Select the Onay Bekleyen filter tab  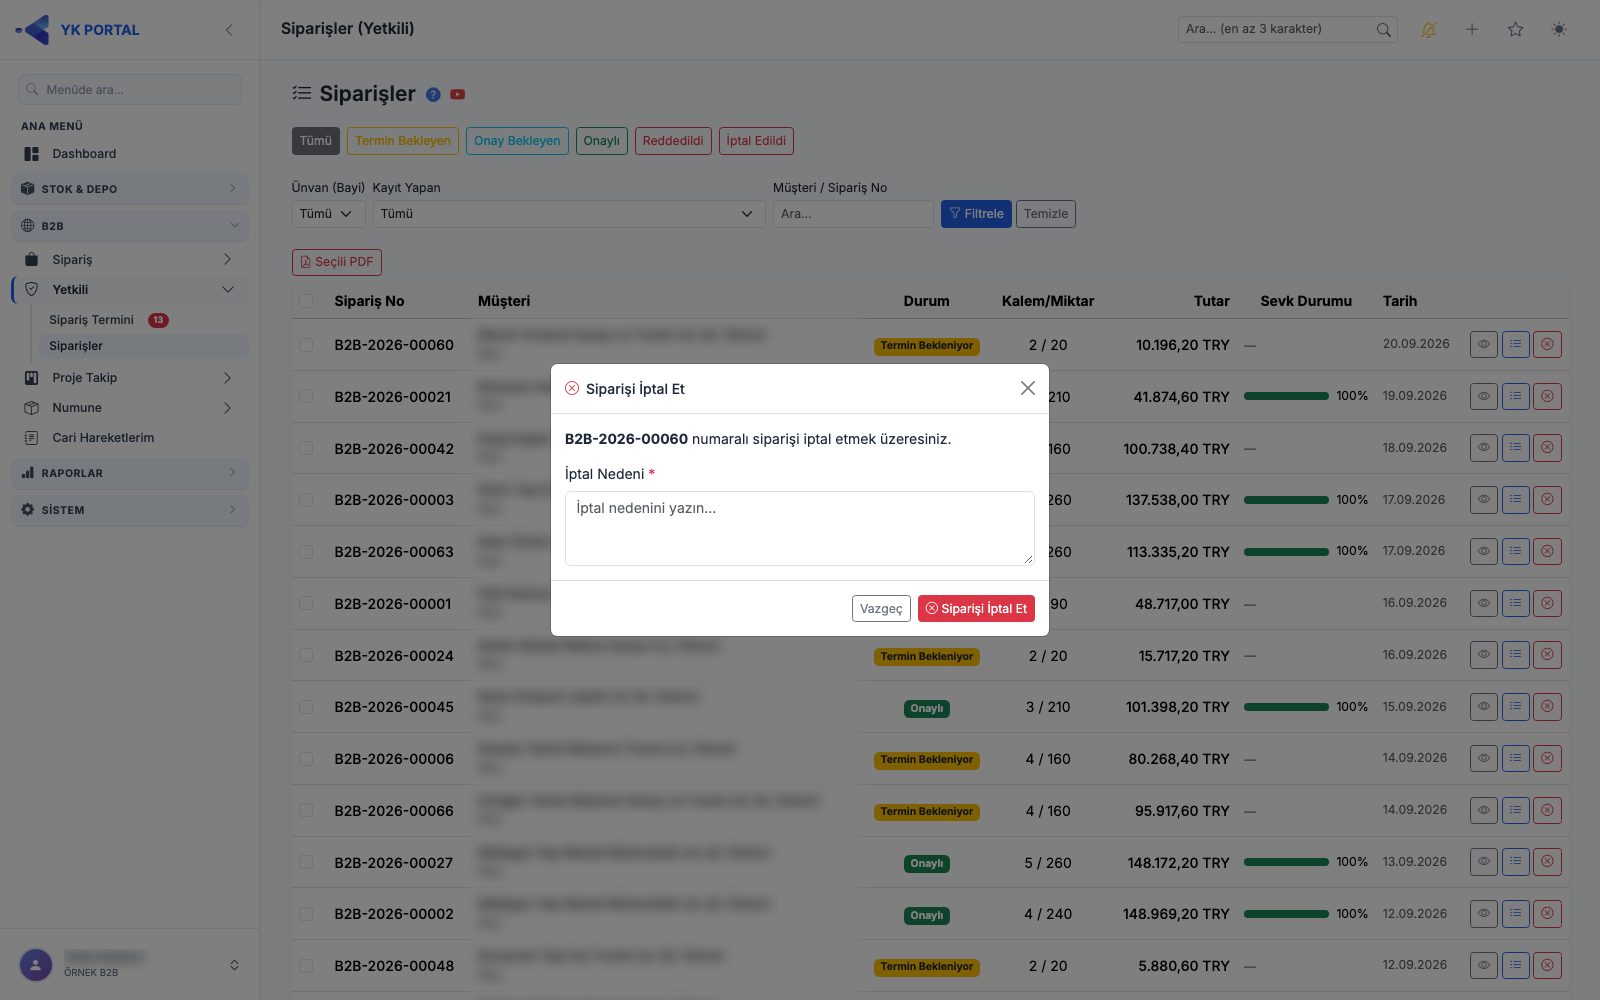[x=517, y=141]
